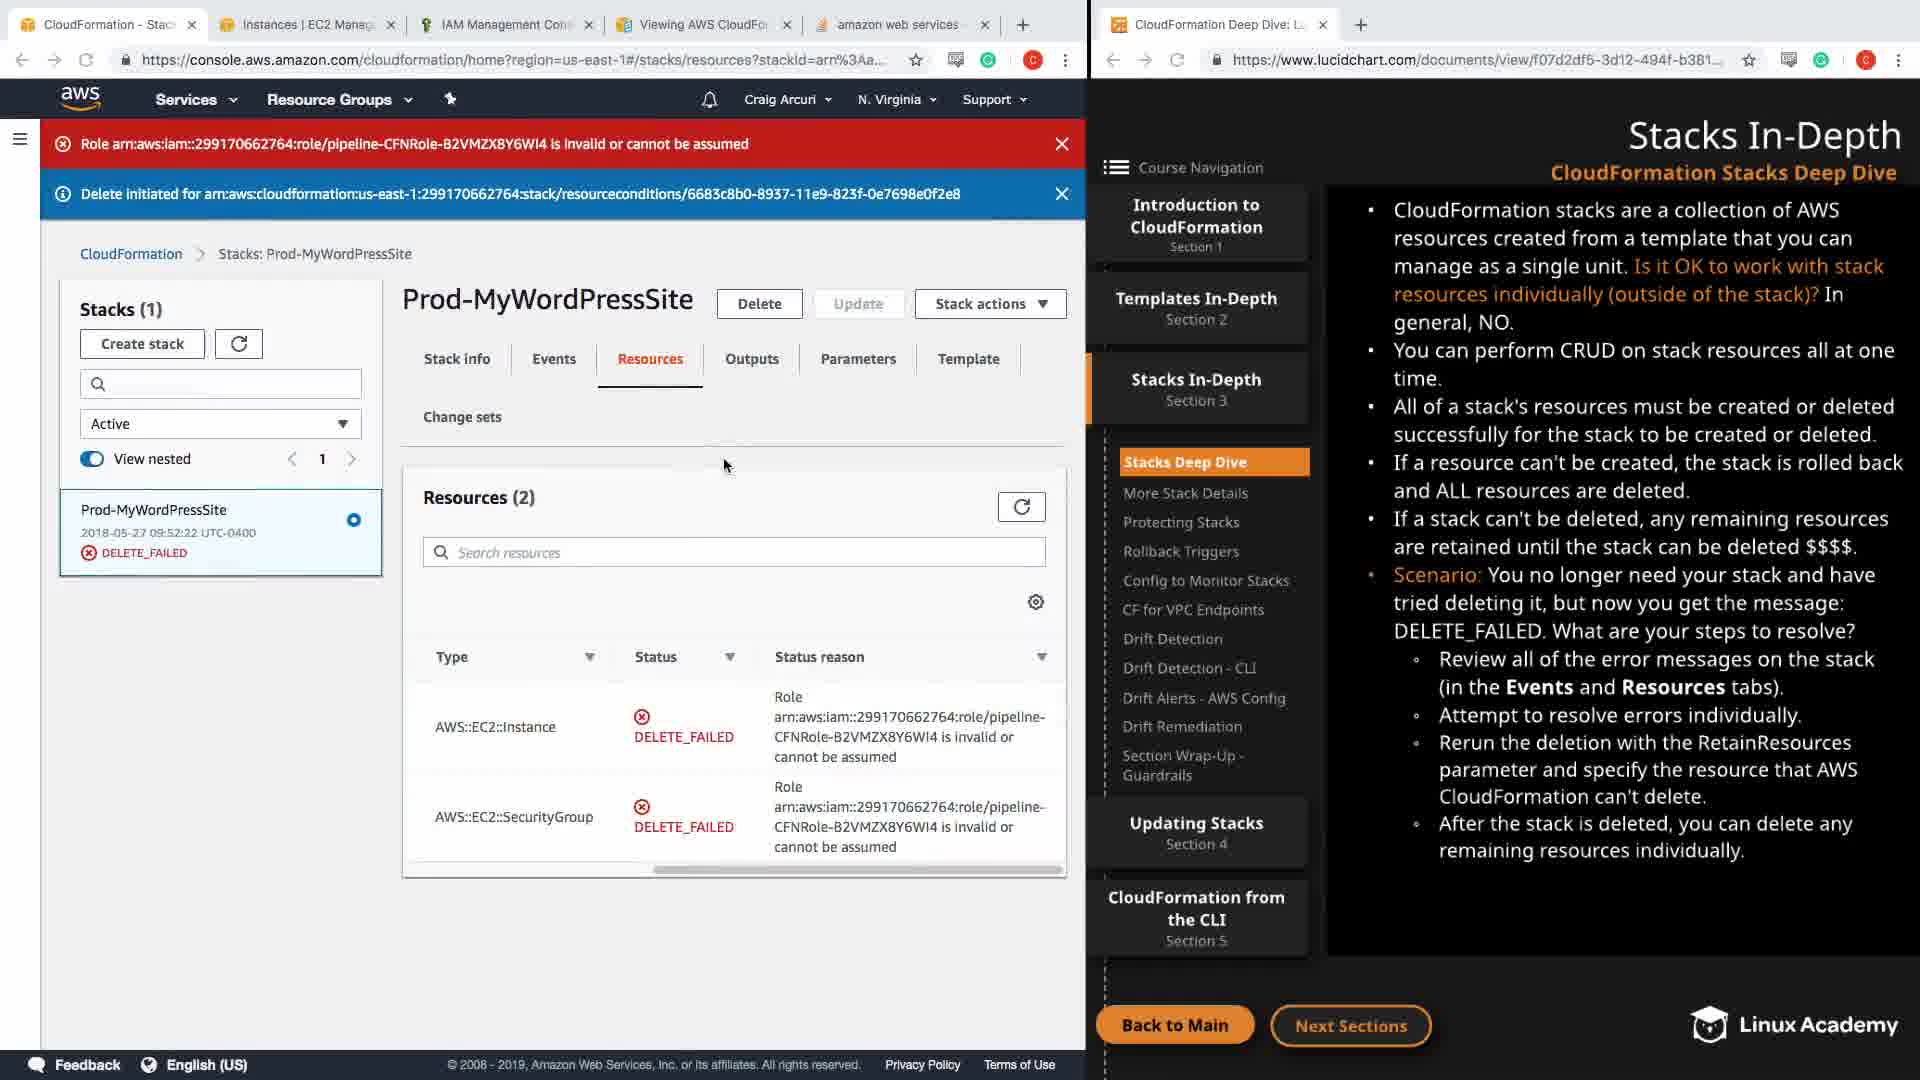Open the N. Virginia region menu
The image size is (1920, 1080).
coord(897,100)
